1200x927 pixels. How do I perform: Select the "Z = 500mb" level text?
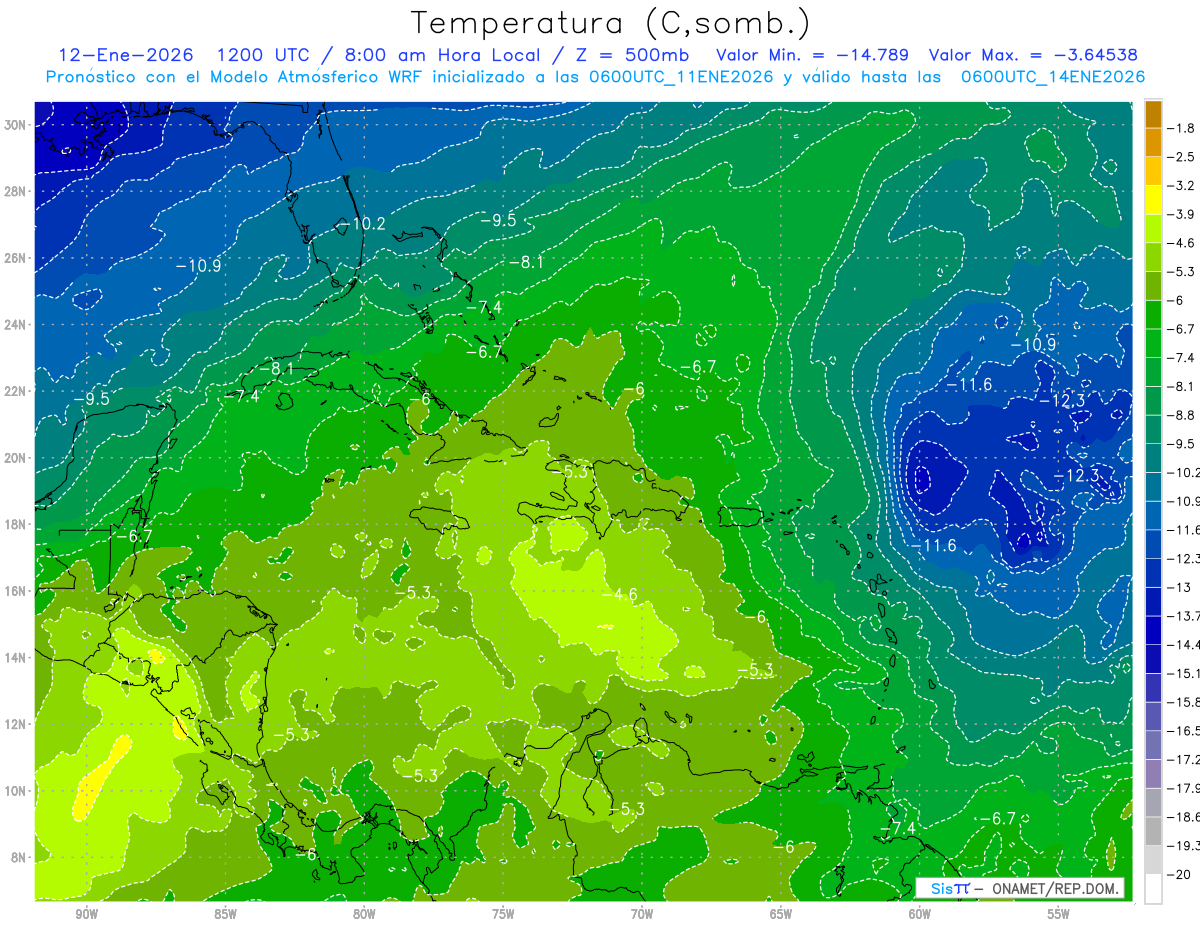click(631, 55)
